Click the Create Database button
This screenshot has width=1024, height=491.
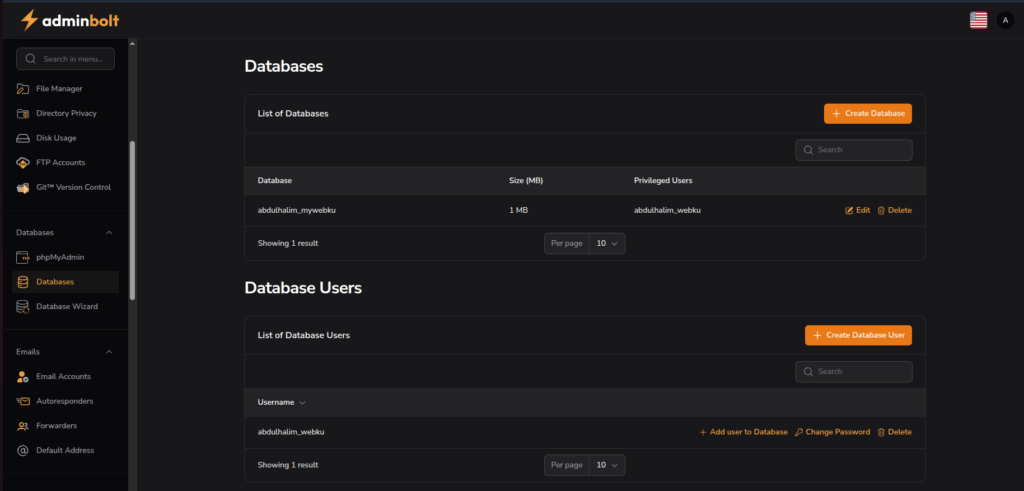pyautogui.click(x=867, y=114)
